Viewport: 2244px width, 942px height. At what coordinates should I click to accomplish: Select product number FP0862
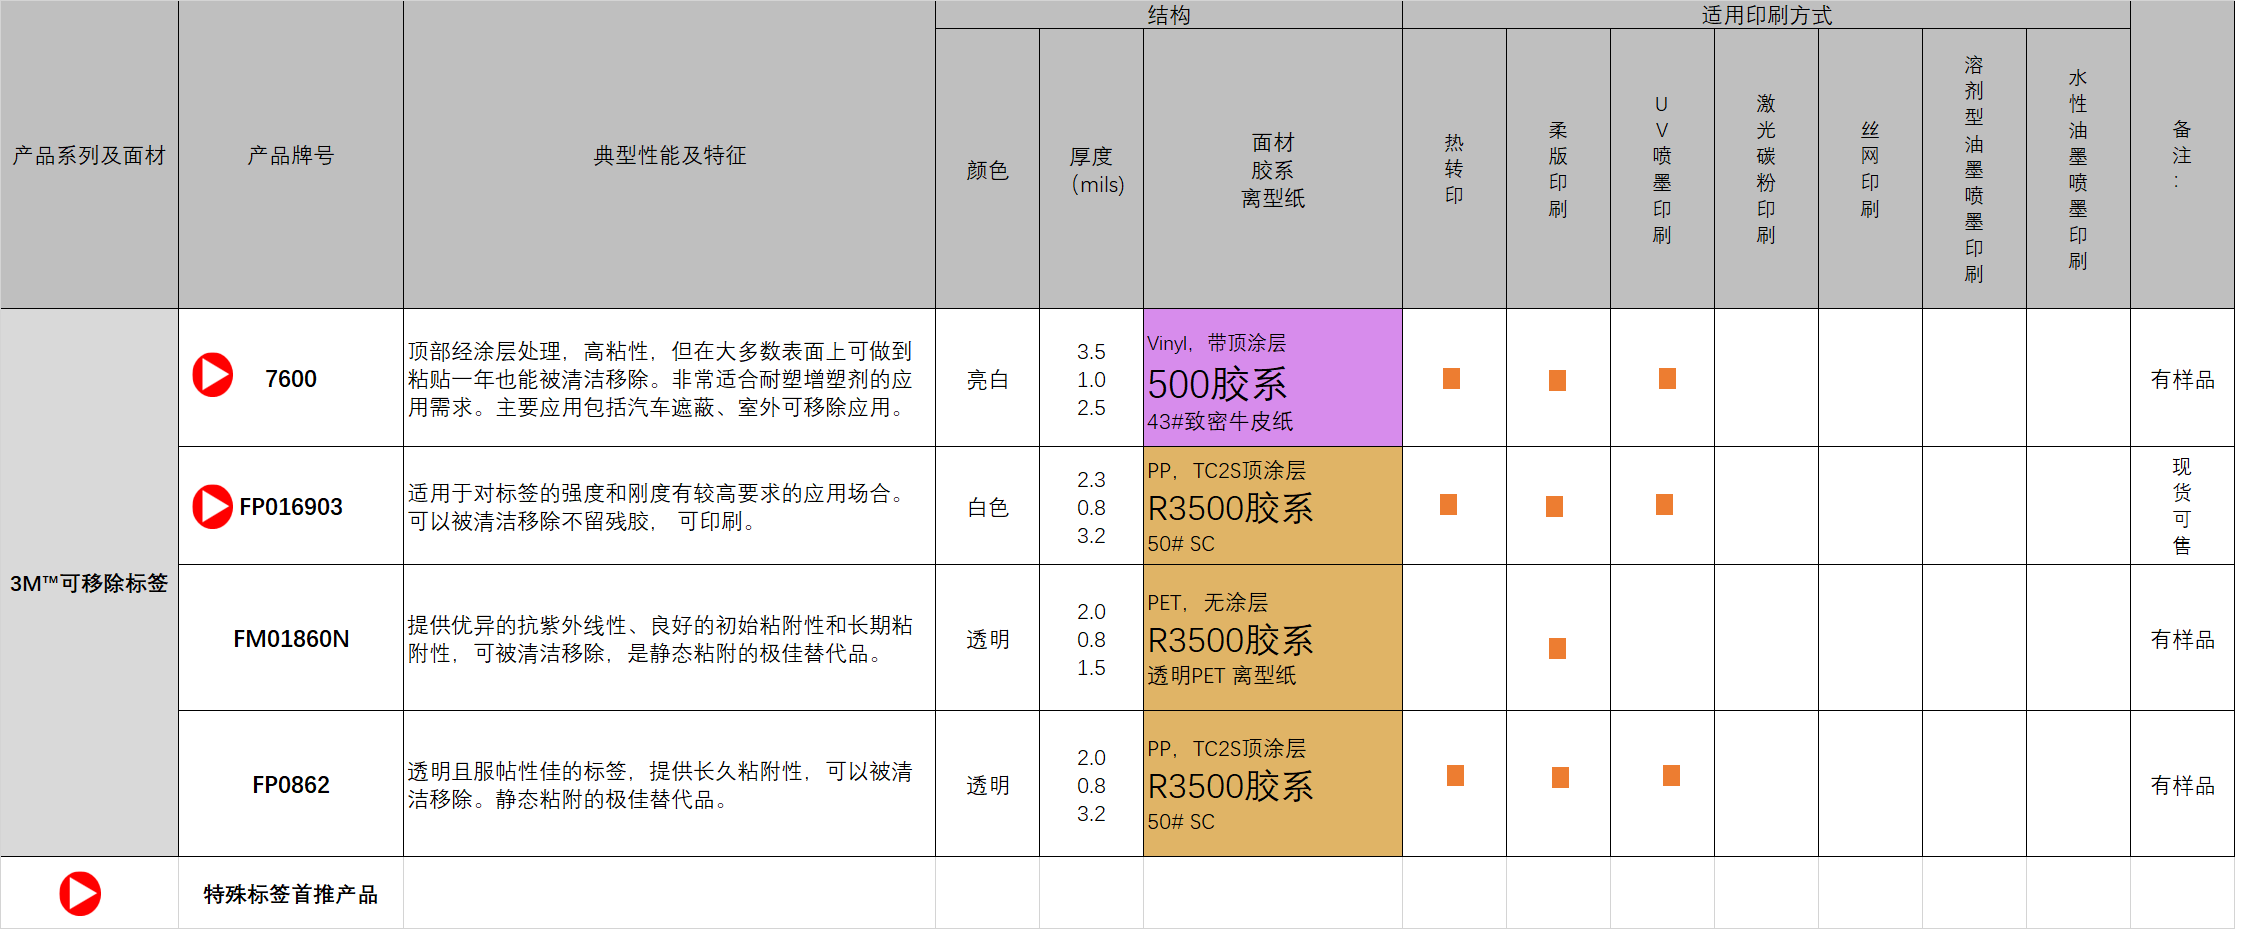[x=291, y=784]
